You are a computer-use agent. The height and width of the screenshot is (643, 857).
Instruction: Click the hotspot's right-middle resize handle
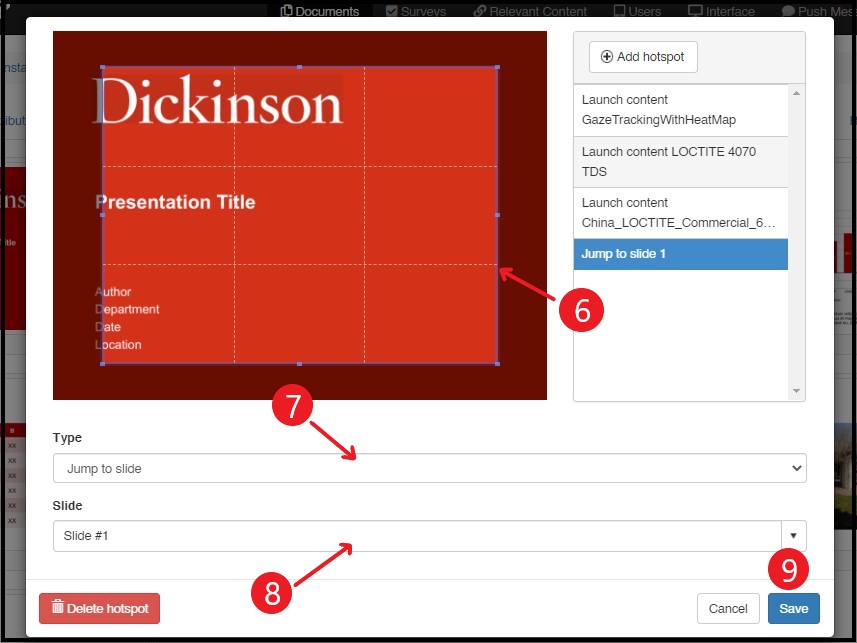click(x=498, y=215)
